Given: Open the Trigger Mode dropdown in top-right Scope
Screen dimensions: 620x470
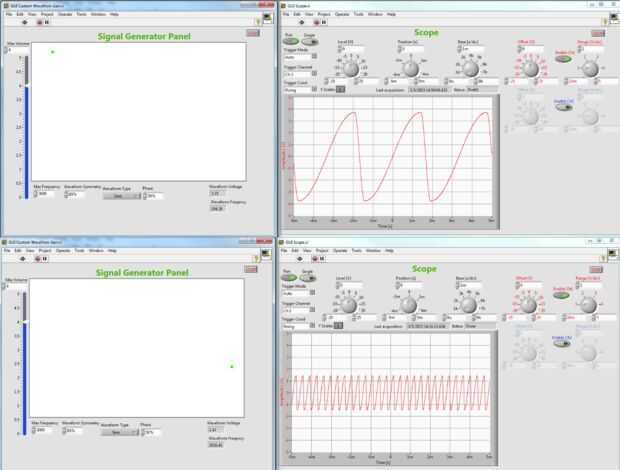Looking at the screenshot, I should click(300, 57).
